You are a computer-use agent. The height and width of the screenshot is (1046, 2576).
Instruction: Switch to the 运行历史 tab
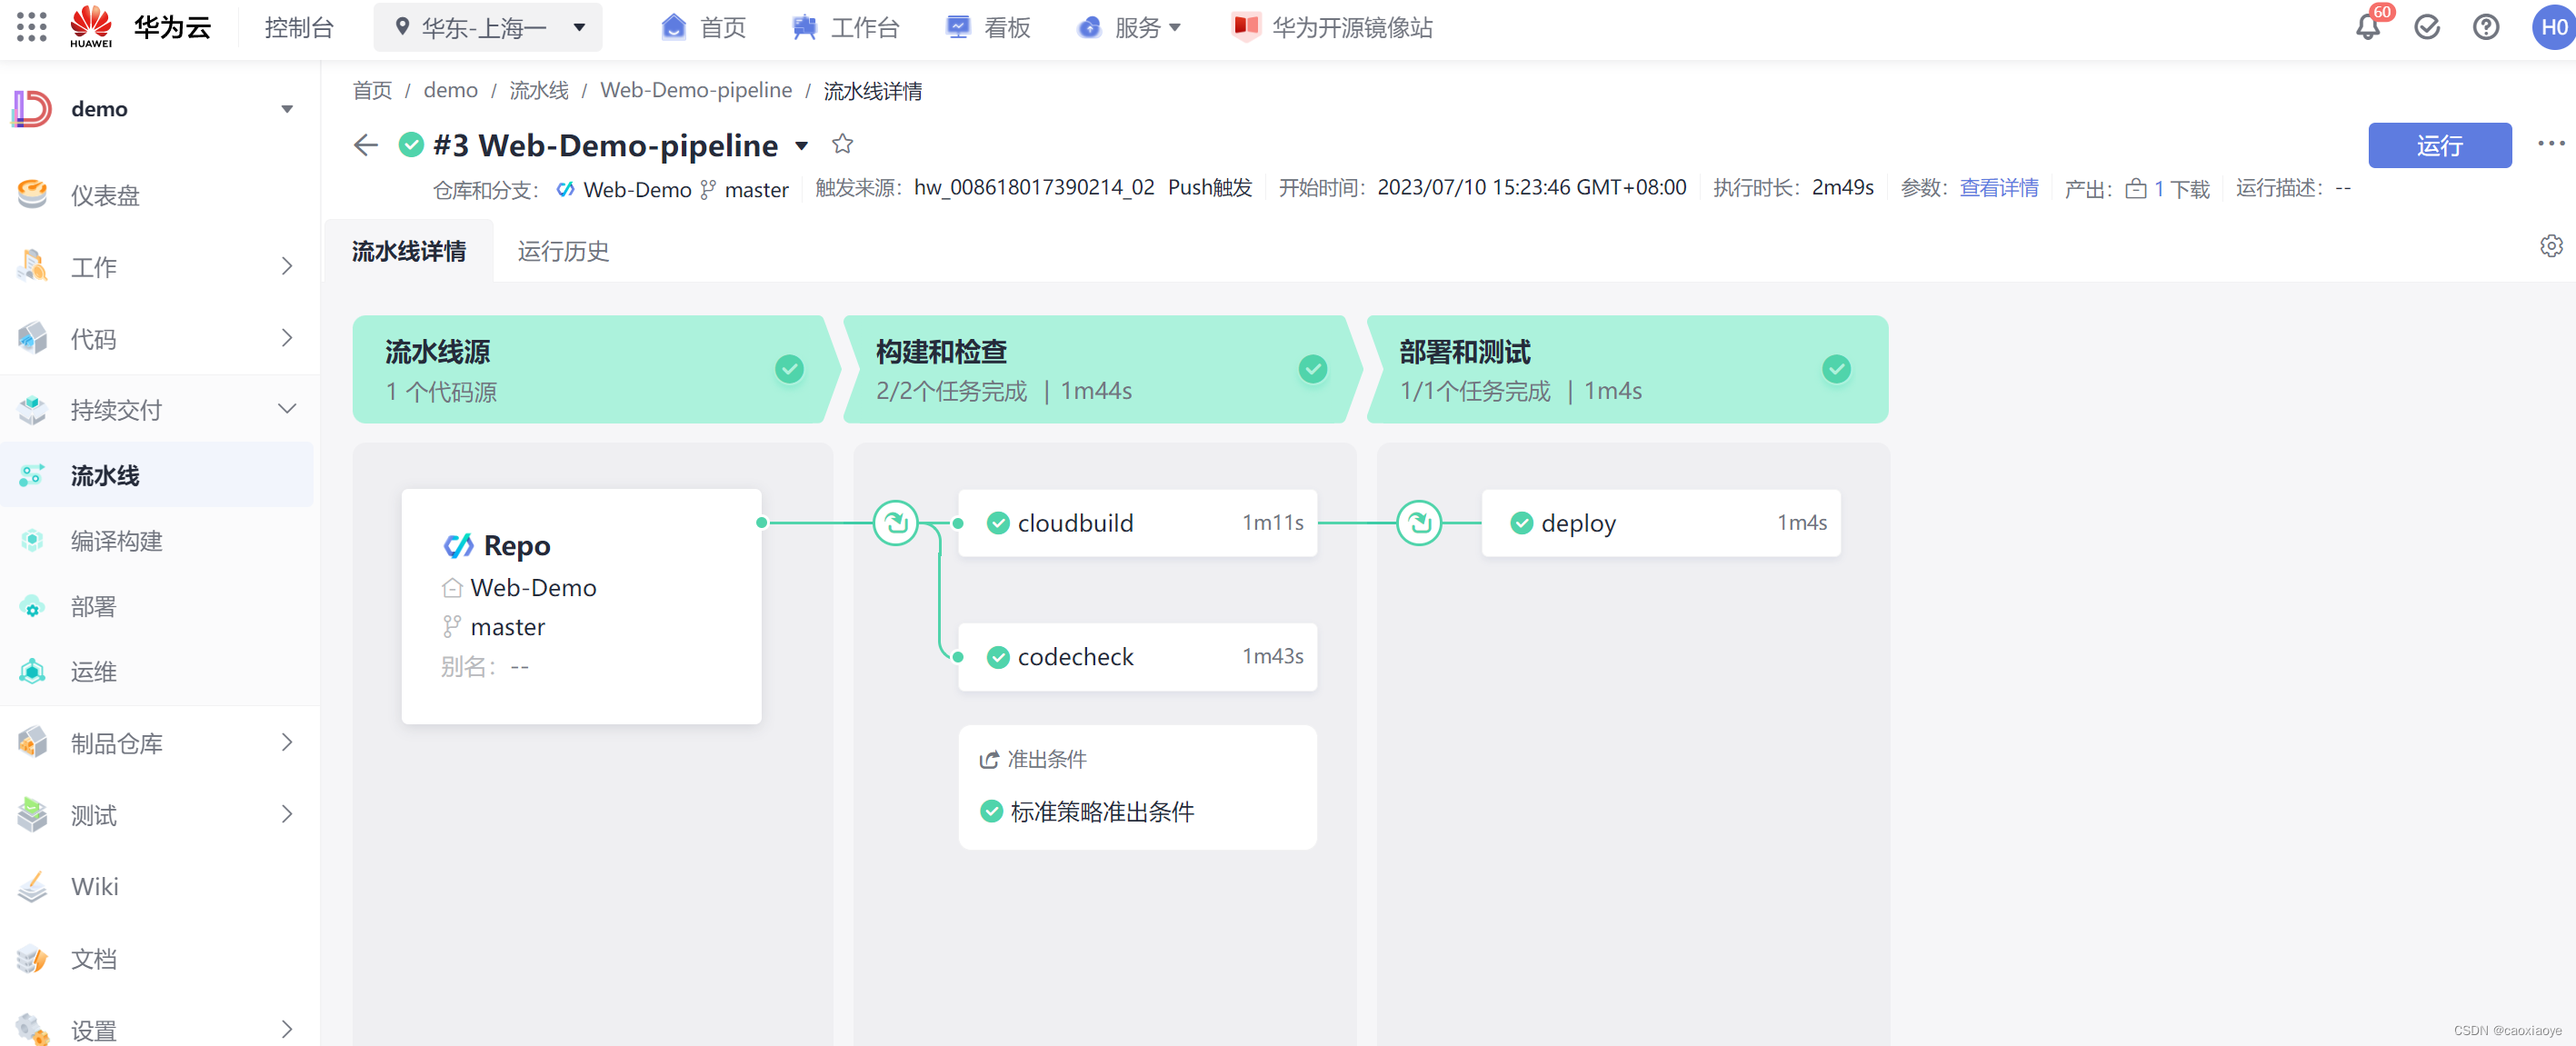click(x=563, y=251)
